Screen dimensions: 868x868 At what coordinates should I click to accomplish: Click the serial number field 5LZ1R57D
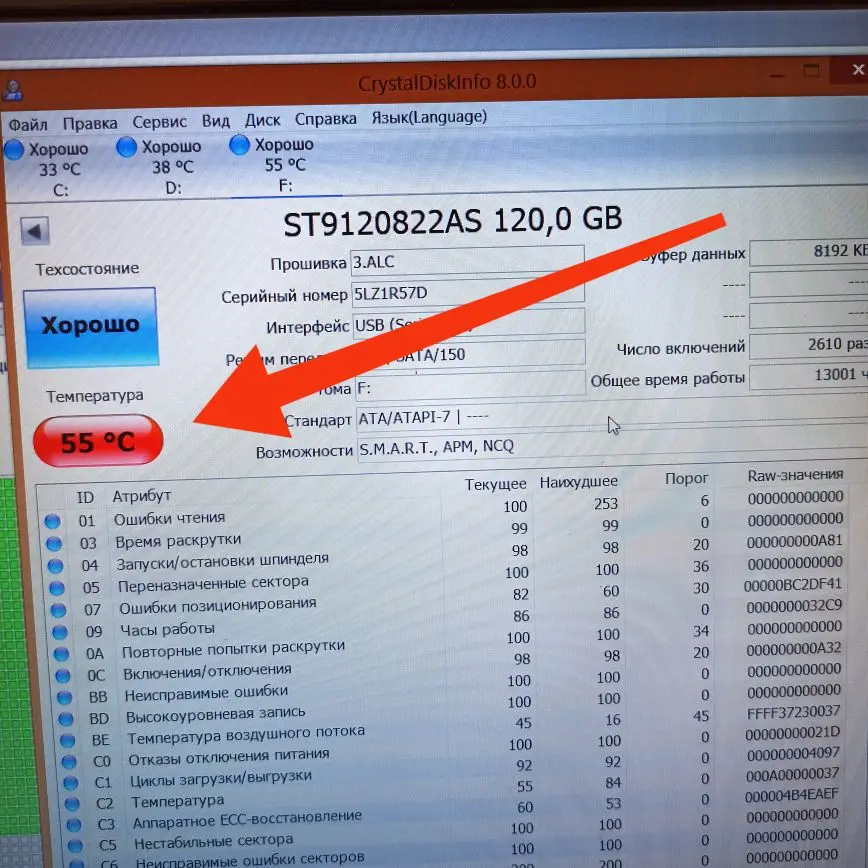[x=468, y=292]
